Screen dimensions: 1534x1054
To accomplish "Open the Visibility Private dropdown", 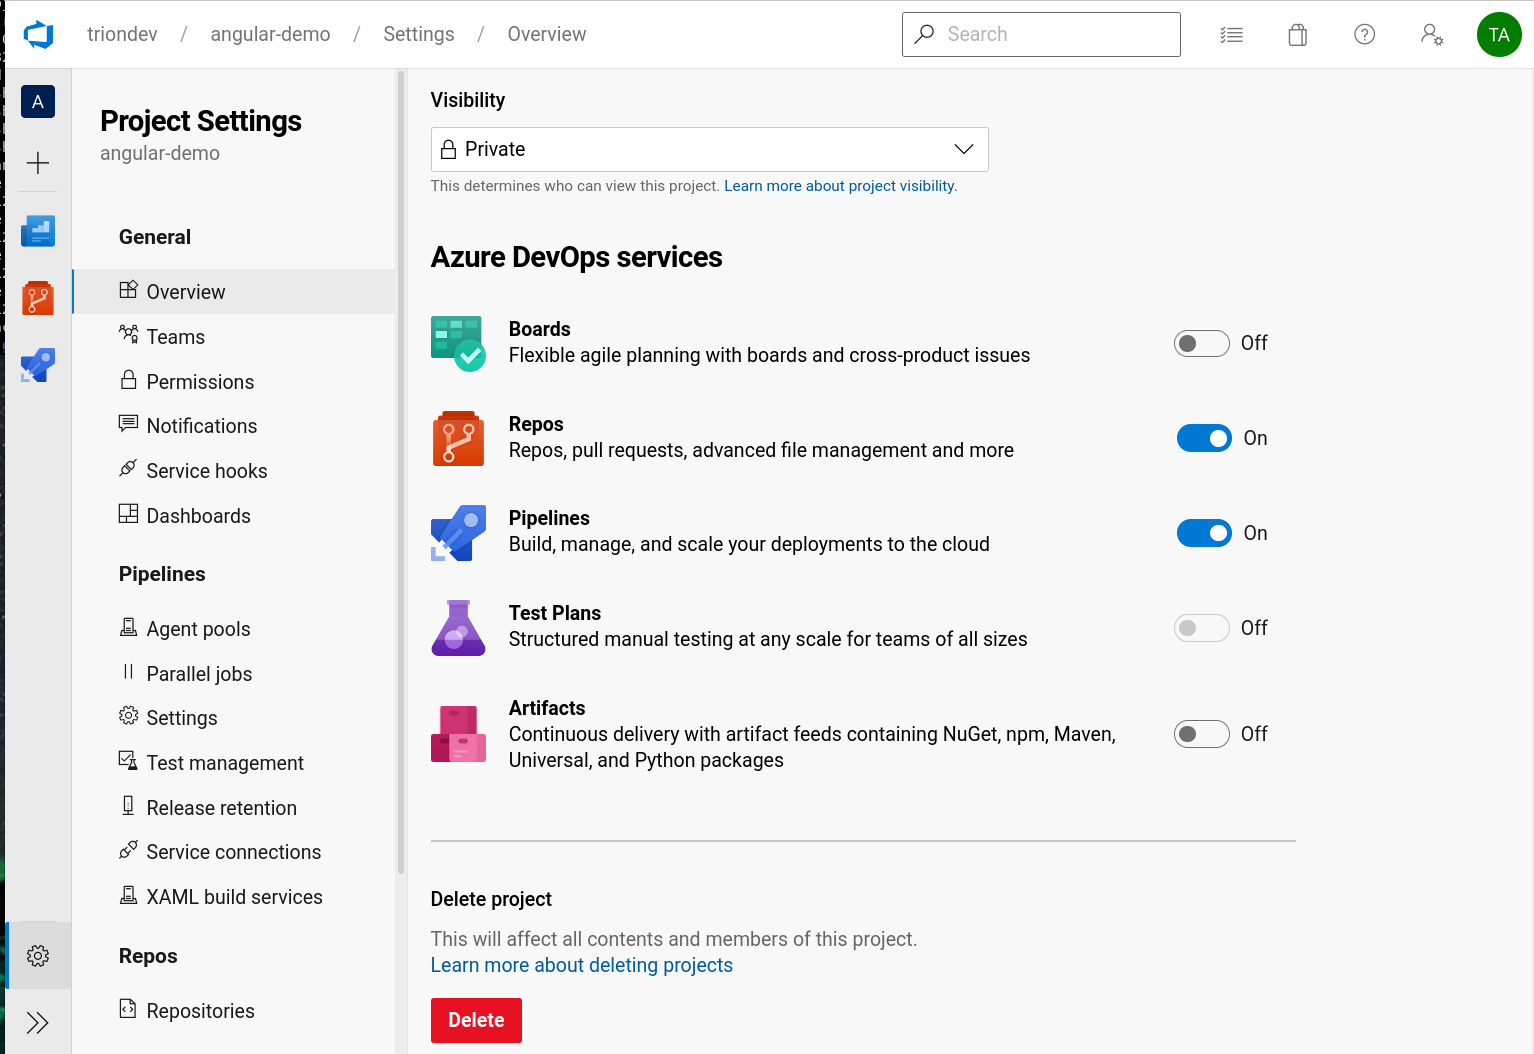I will (709, 149).
